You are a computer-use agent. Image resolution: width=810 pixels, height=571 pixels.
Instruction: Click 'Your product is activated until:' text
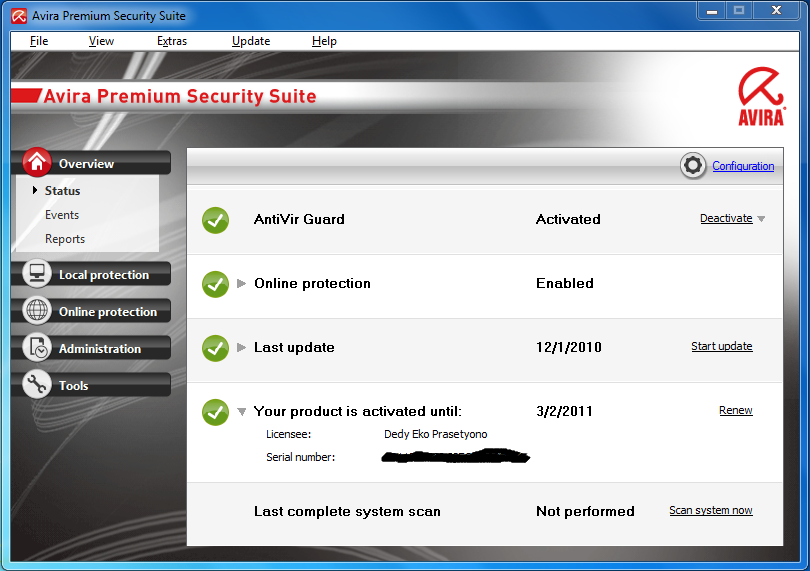click(x=357, y=411)
